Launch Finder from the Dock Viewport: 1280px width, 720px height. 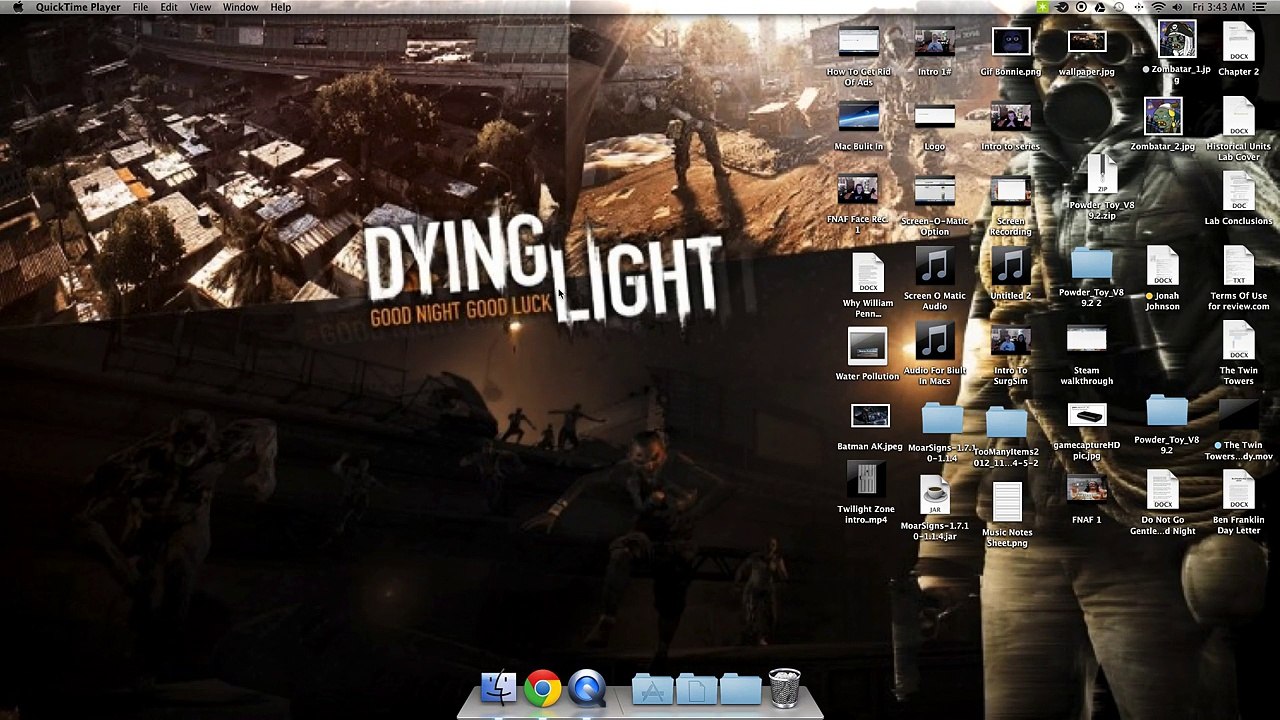498,688
